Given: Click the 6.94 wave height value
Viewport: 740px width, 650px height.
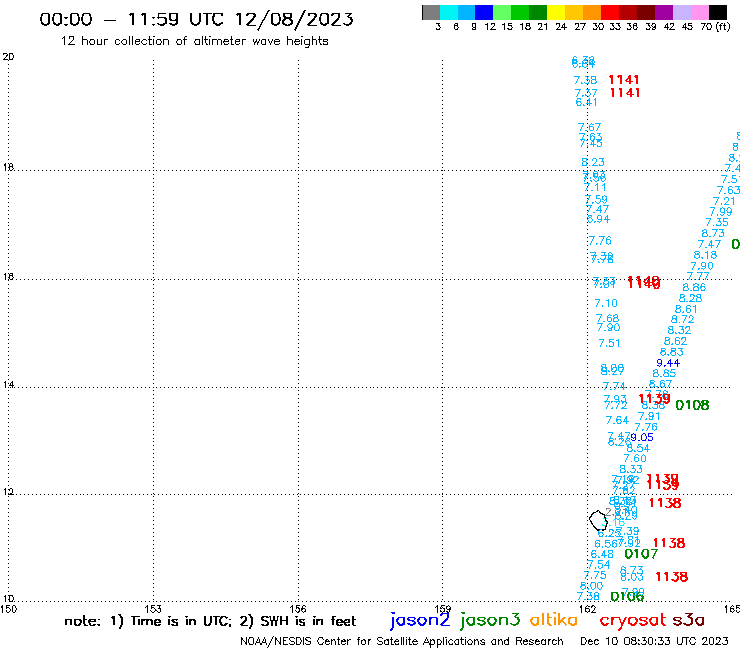Looking at the screenshot, I should (598, 219).
